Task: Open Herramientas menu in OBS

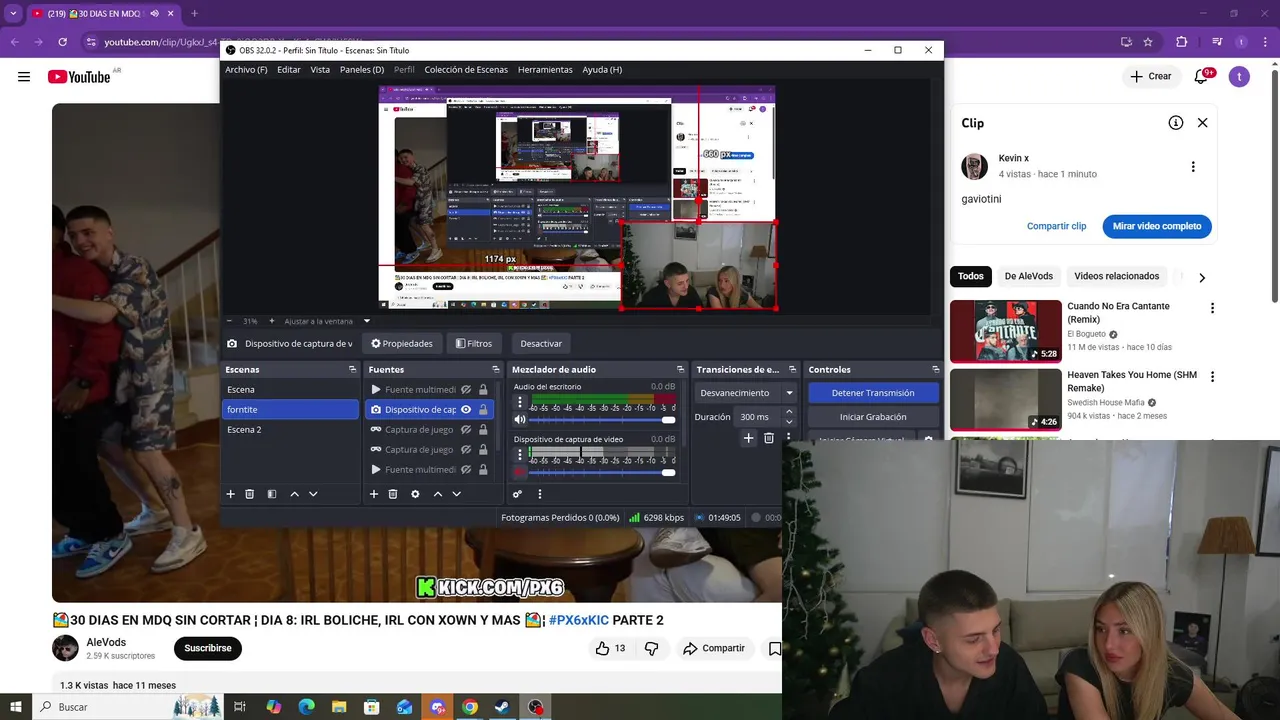Action: click(x=545, y=70)
